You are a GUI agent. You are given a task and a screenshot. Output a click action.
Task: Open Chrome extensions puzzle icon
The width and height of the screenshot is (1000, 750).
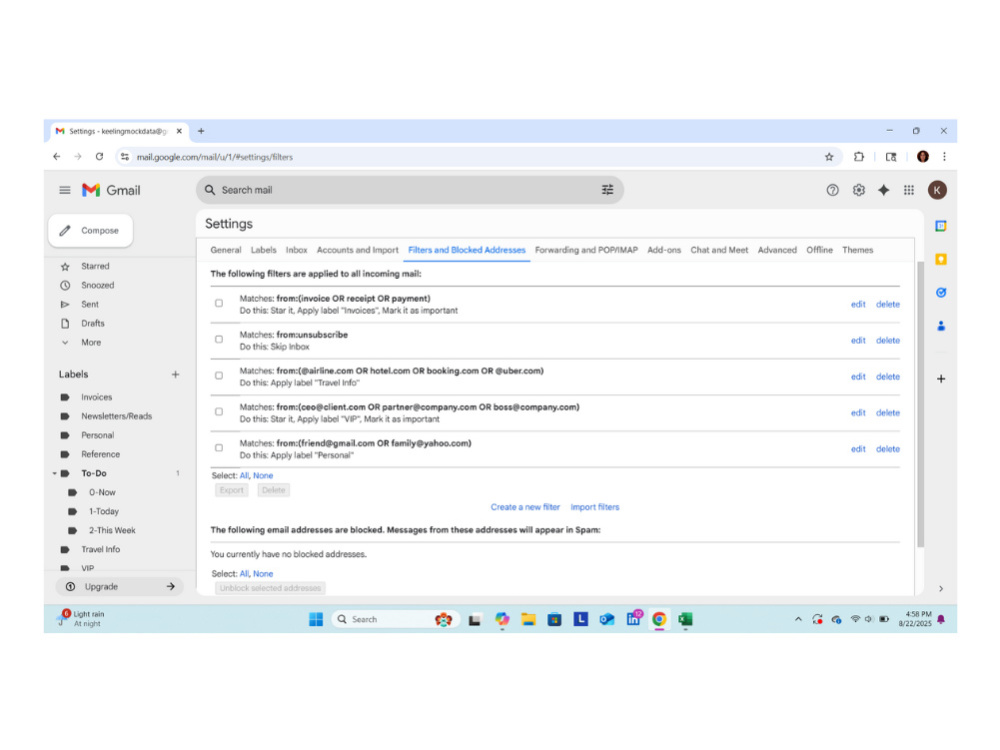(858, 157)
